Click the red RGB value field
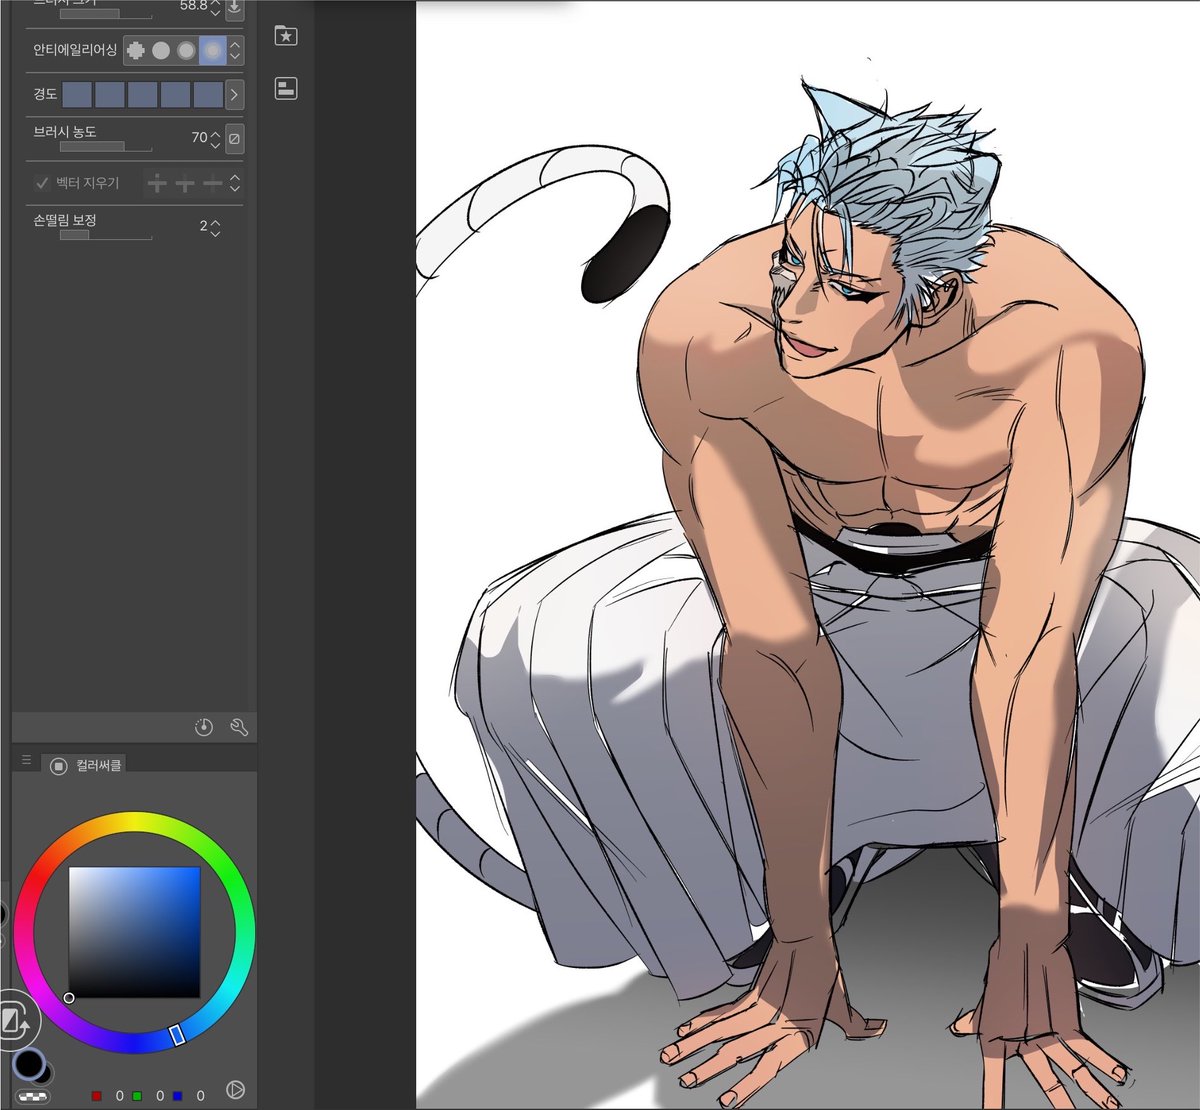Image resolution: width=1200 pixels, height=1110 pixels. [x=119, y=1096]
